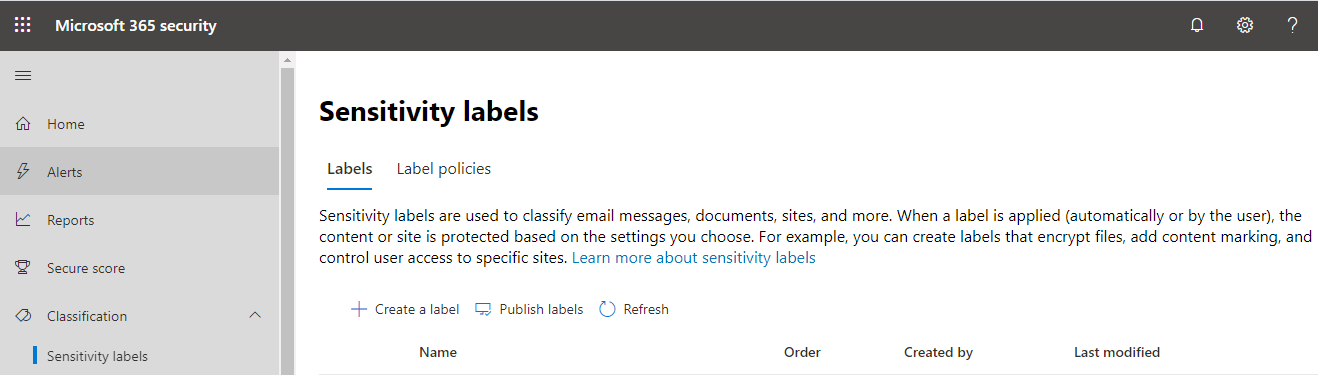
Task: Click Create a label button
Action: (x=405, y=309)
